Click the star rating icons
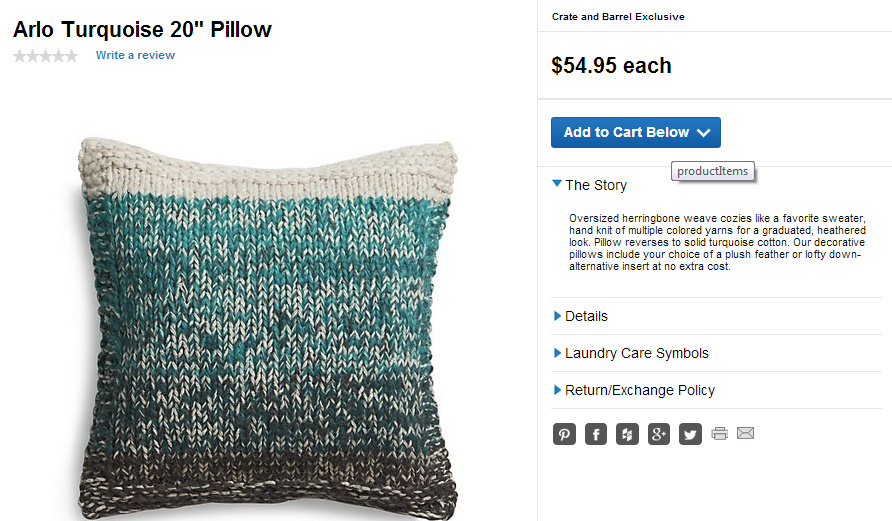This screenshot has height=521, width=892. (x=46, y=56)
